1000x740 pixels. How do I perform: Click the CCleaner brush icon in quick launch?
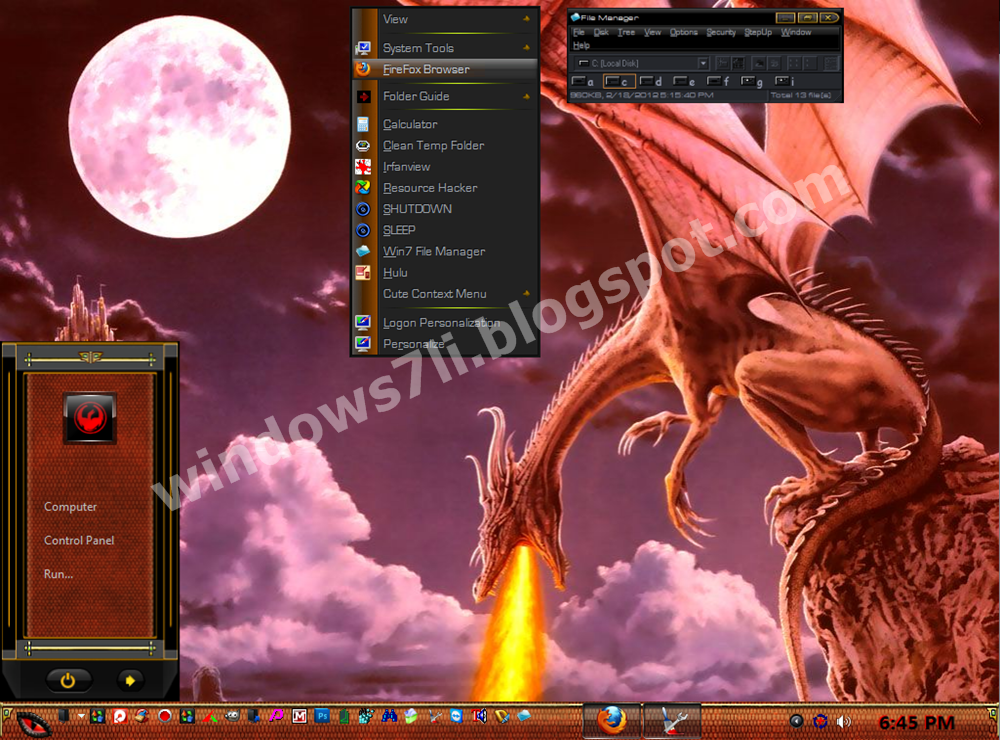(x=141, y=716)
